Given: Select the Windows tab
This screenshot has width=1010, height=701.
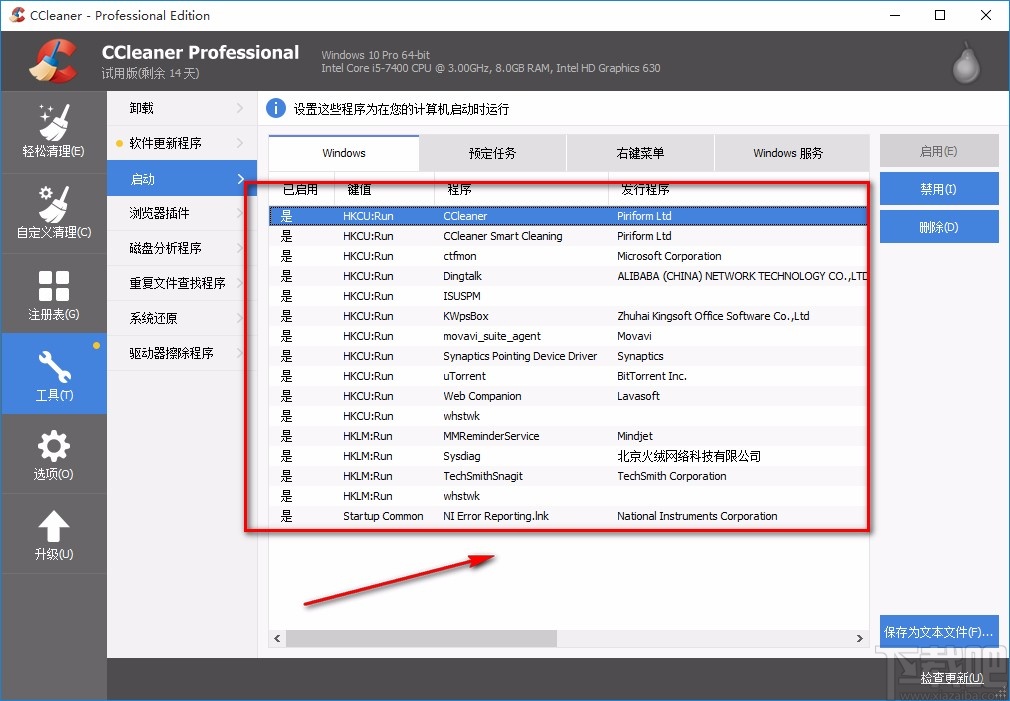Looking at the screenshot, I should 343,152.
